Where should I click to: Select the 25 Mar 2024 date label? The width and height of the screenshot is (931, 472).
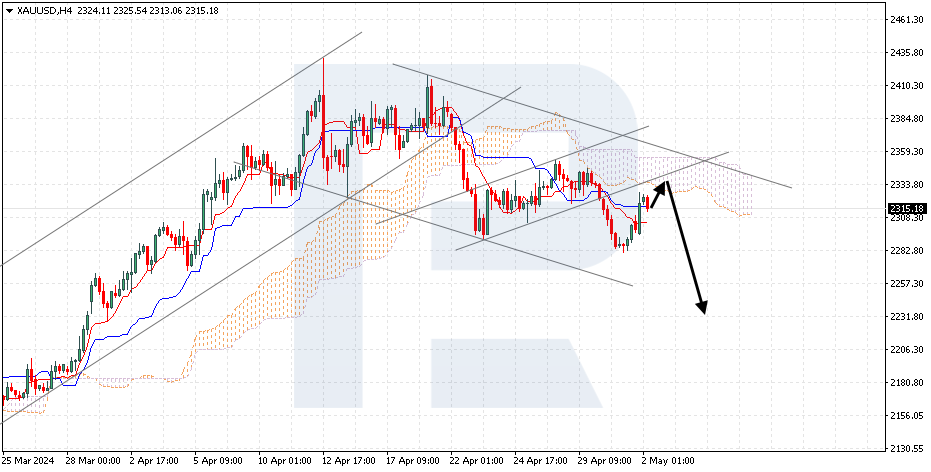[x=28, y=461]
